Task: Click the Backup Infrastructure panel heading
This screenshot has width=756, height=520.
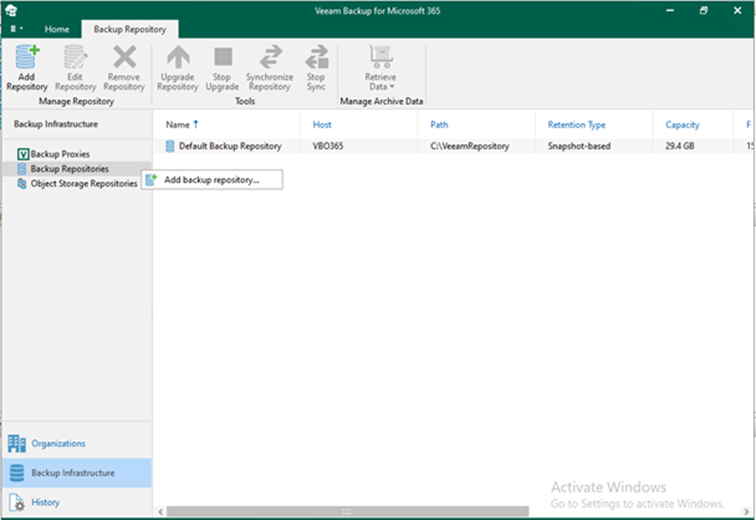Action: (x=56, y=124)
